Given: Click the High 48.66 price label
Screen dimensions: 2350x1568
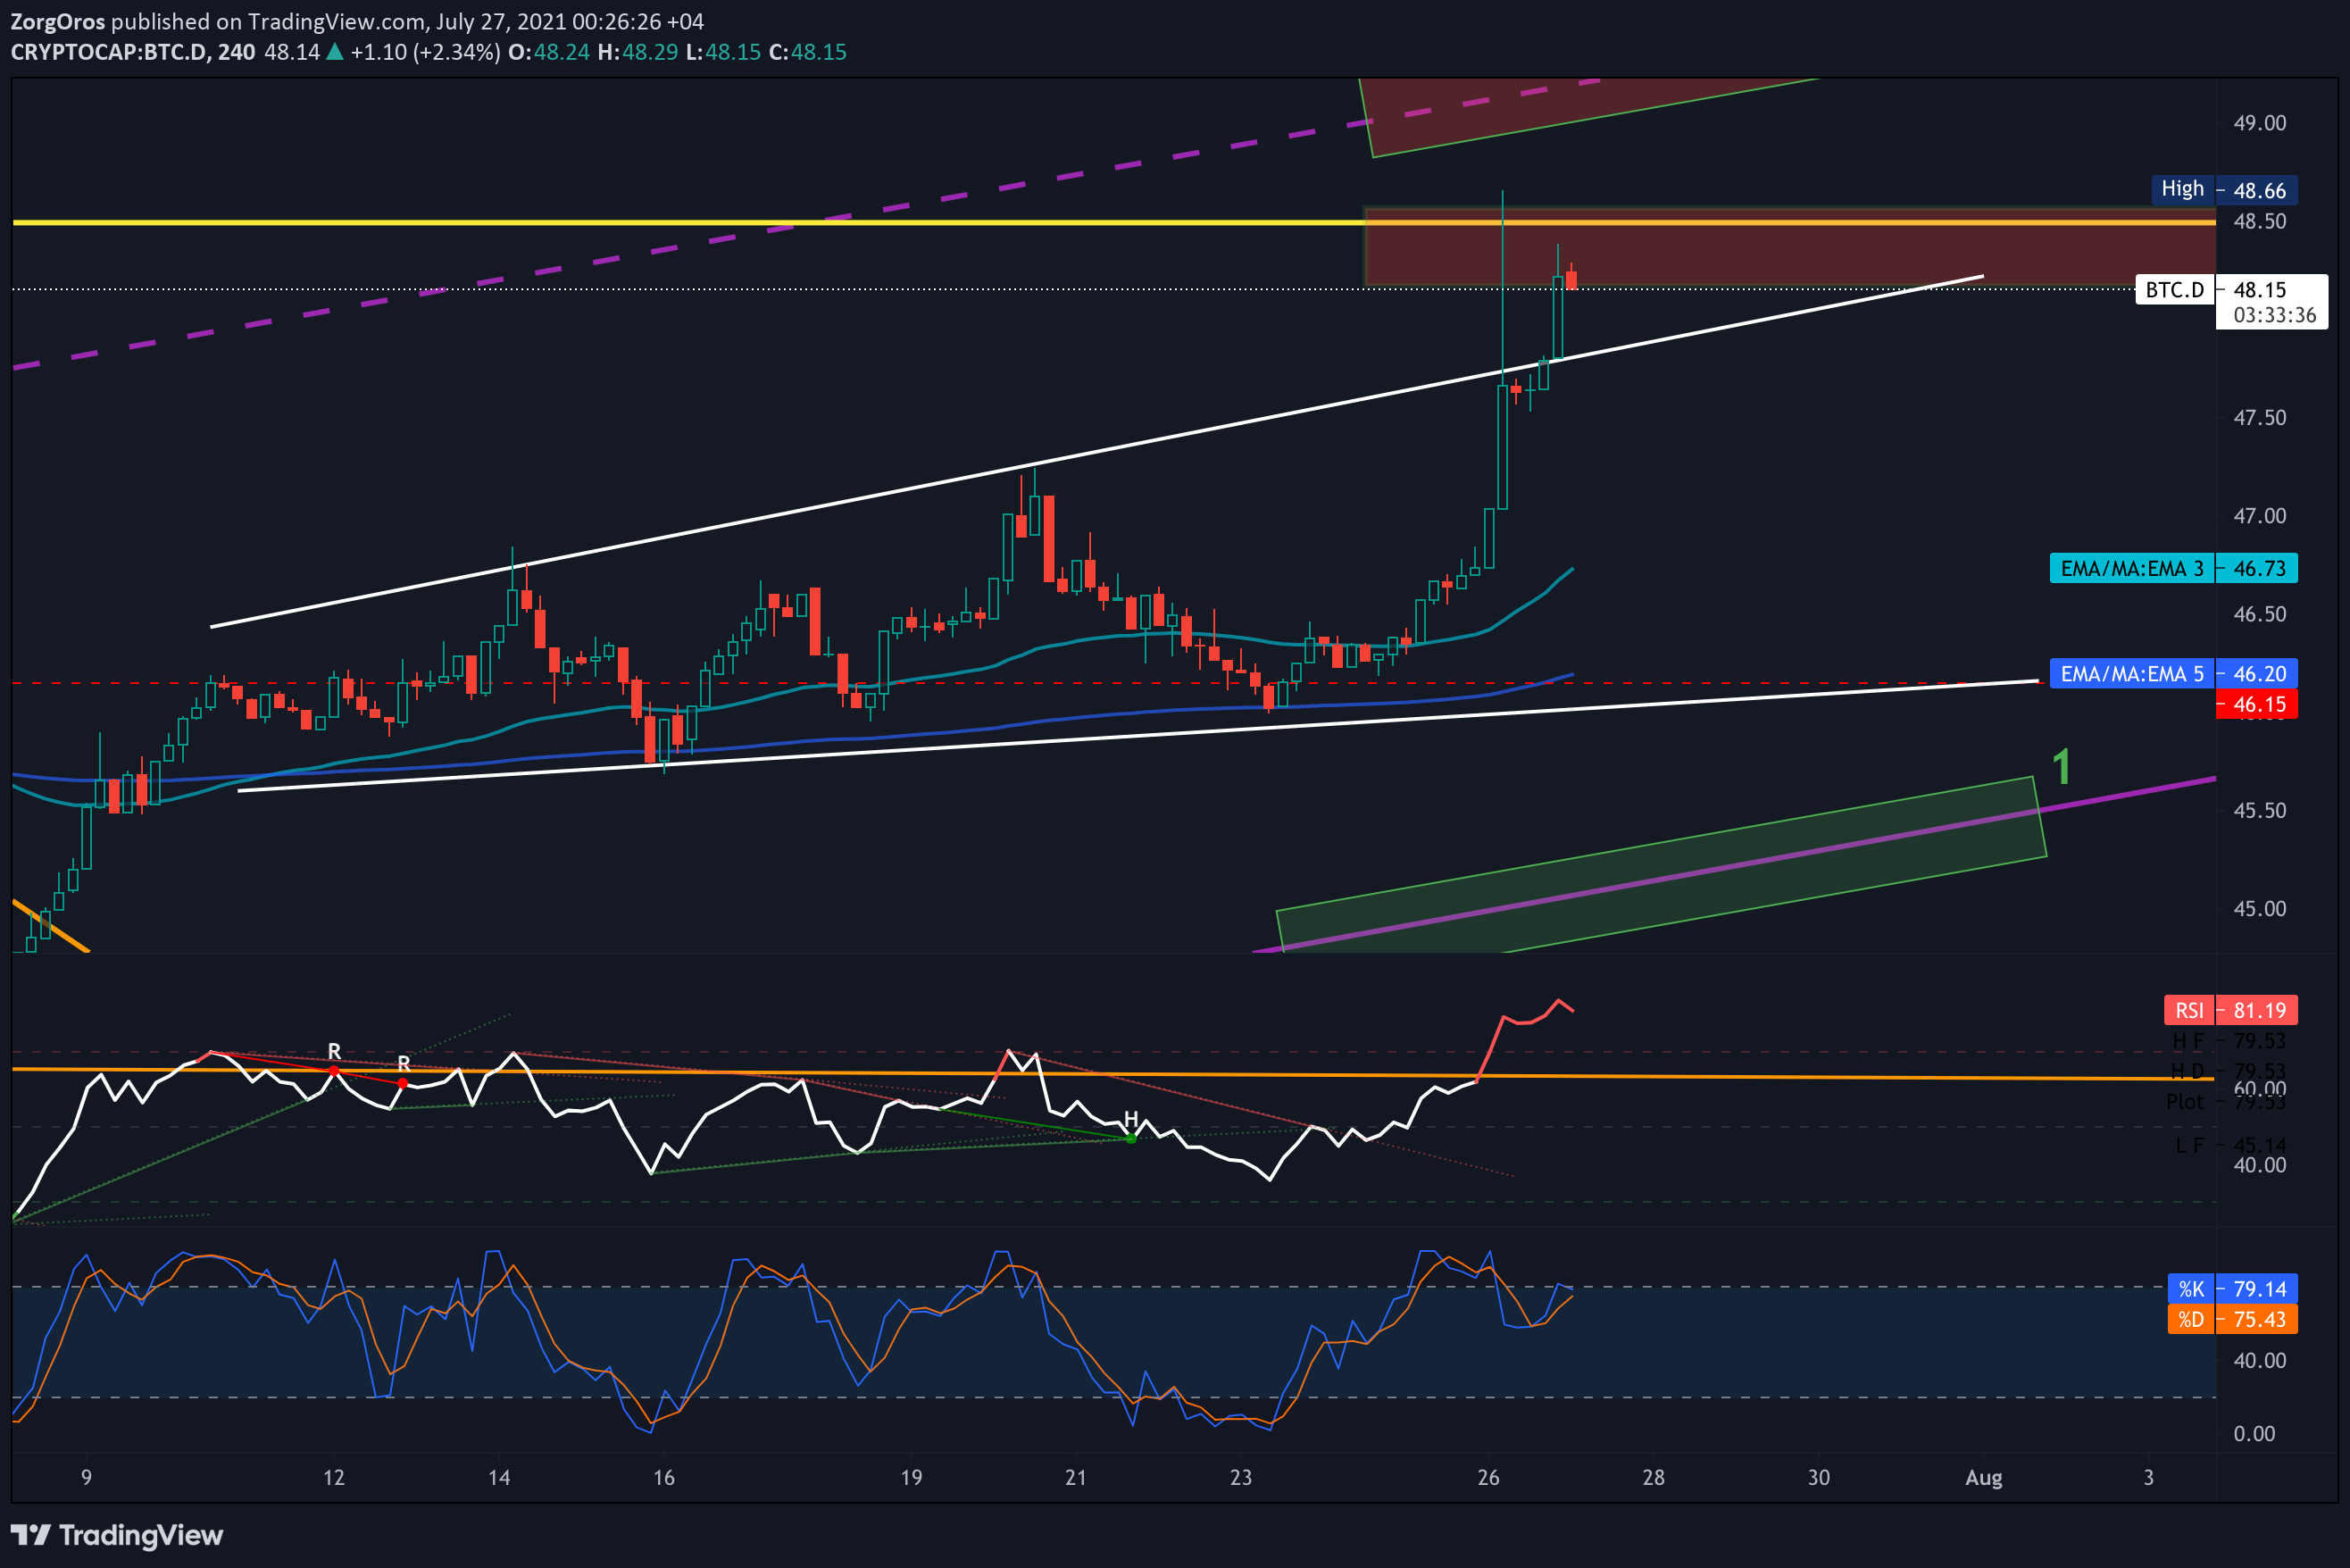Looking at the screenshot, I should click(x=2224, y=190).
